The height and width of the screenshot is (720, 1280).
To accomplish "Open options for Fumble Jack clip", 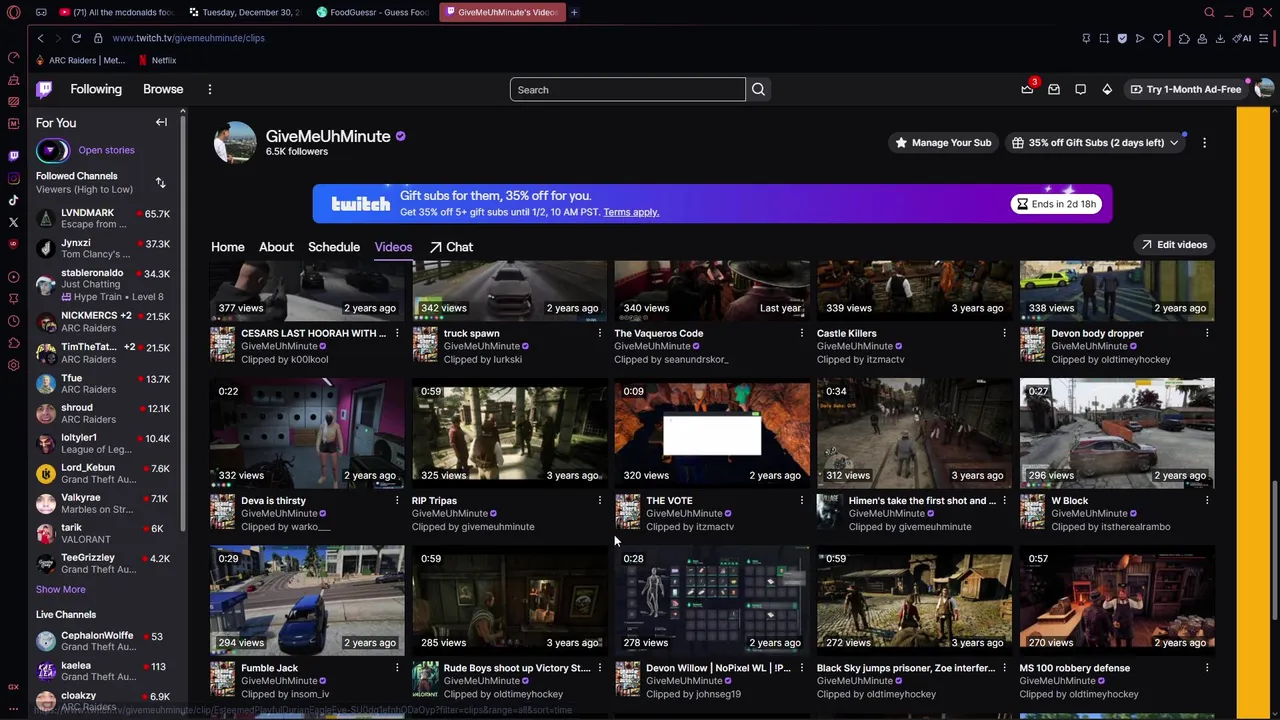I will point(397,667).
